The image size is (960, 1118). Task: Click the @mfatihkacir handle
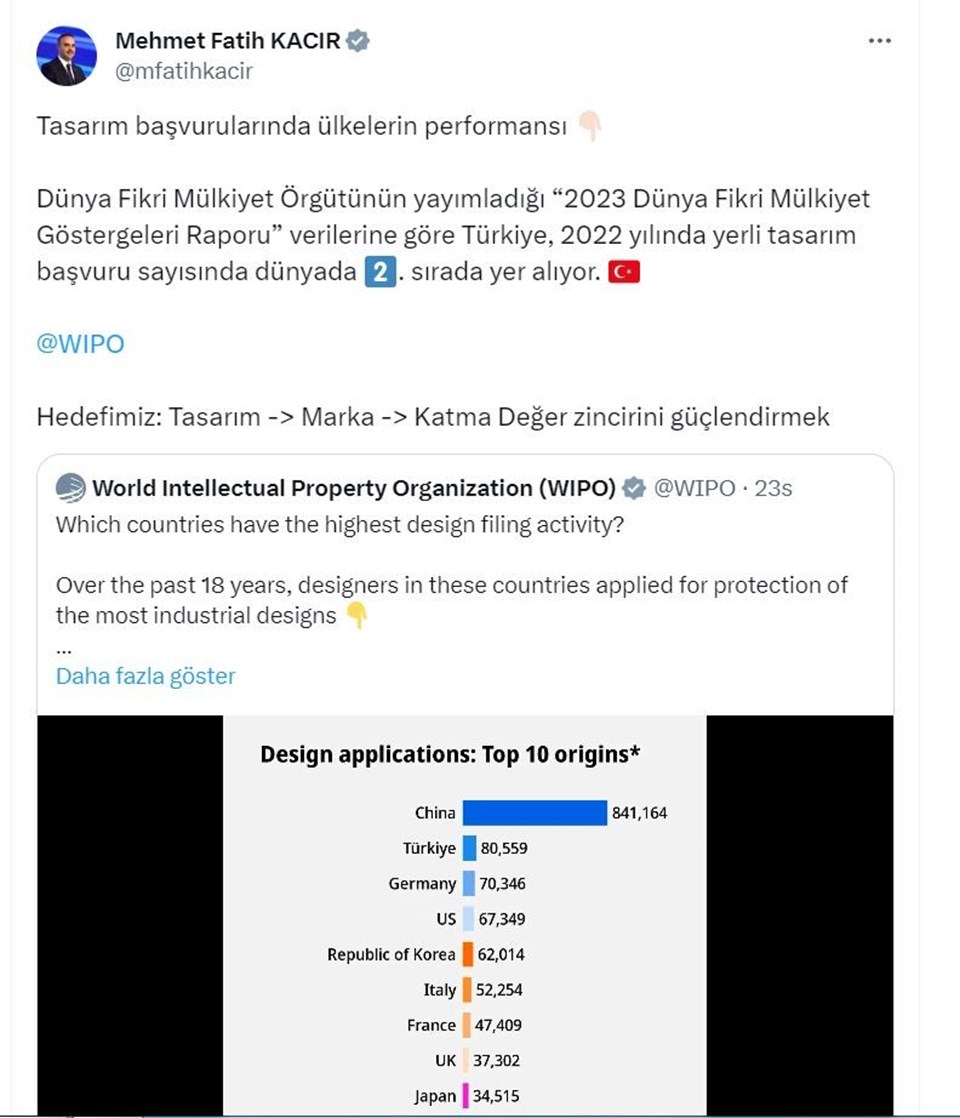(184, 71)
